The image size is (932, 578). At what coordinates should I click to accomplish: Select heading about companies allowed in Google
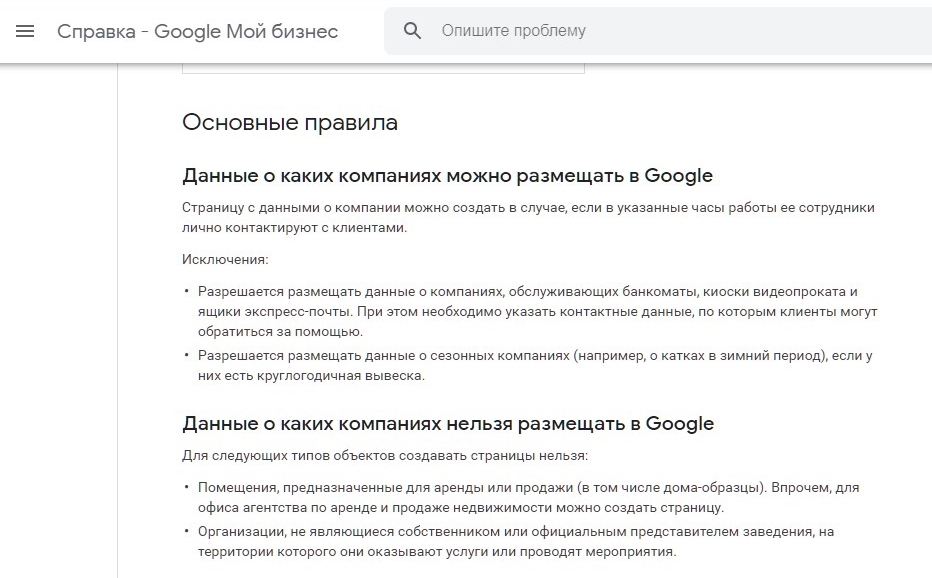click(x=447, y=176)
